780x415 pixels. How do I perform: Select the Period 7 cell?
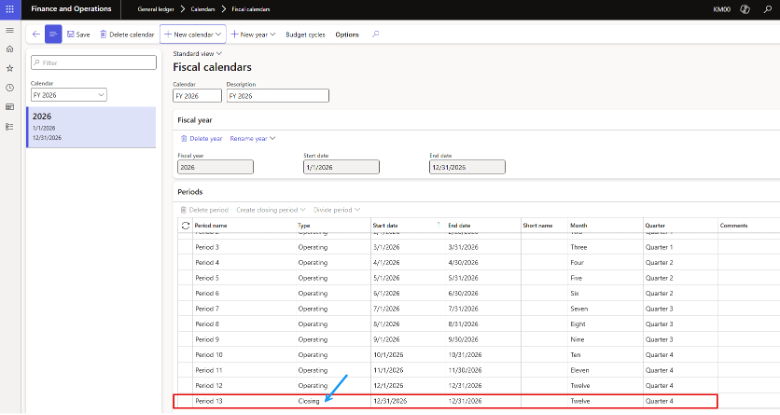point(207,309)
